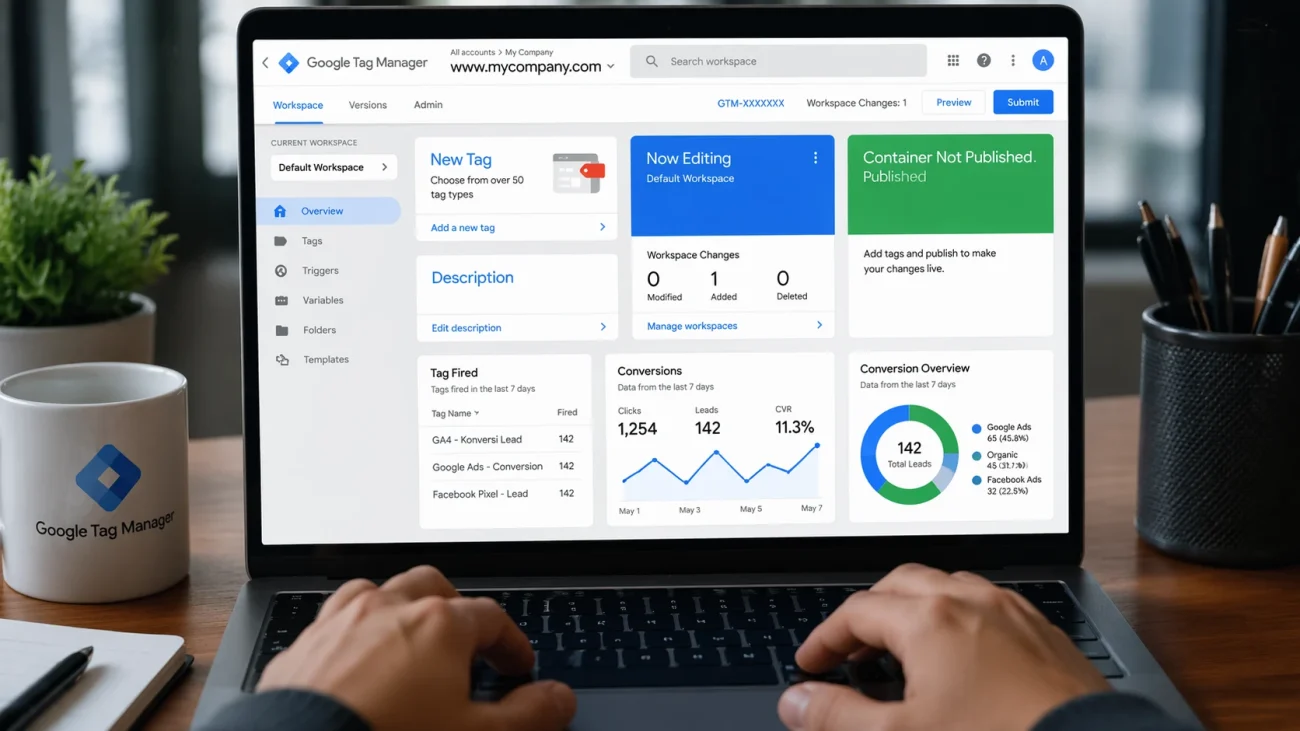The image size is (1300, 731).
Task: Open the account avatar labeled A
Action: point(1043,61)
